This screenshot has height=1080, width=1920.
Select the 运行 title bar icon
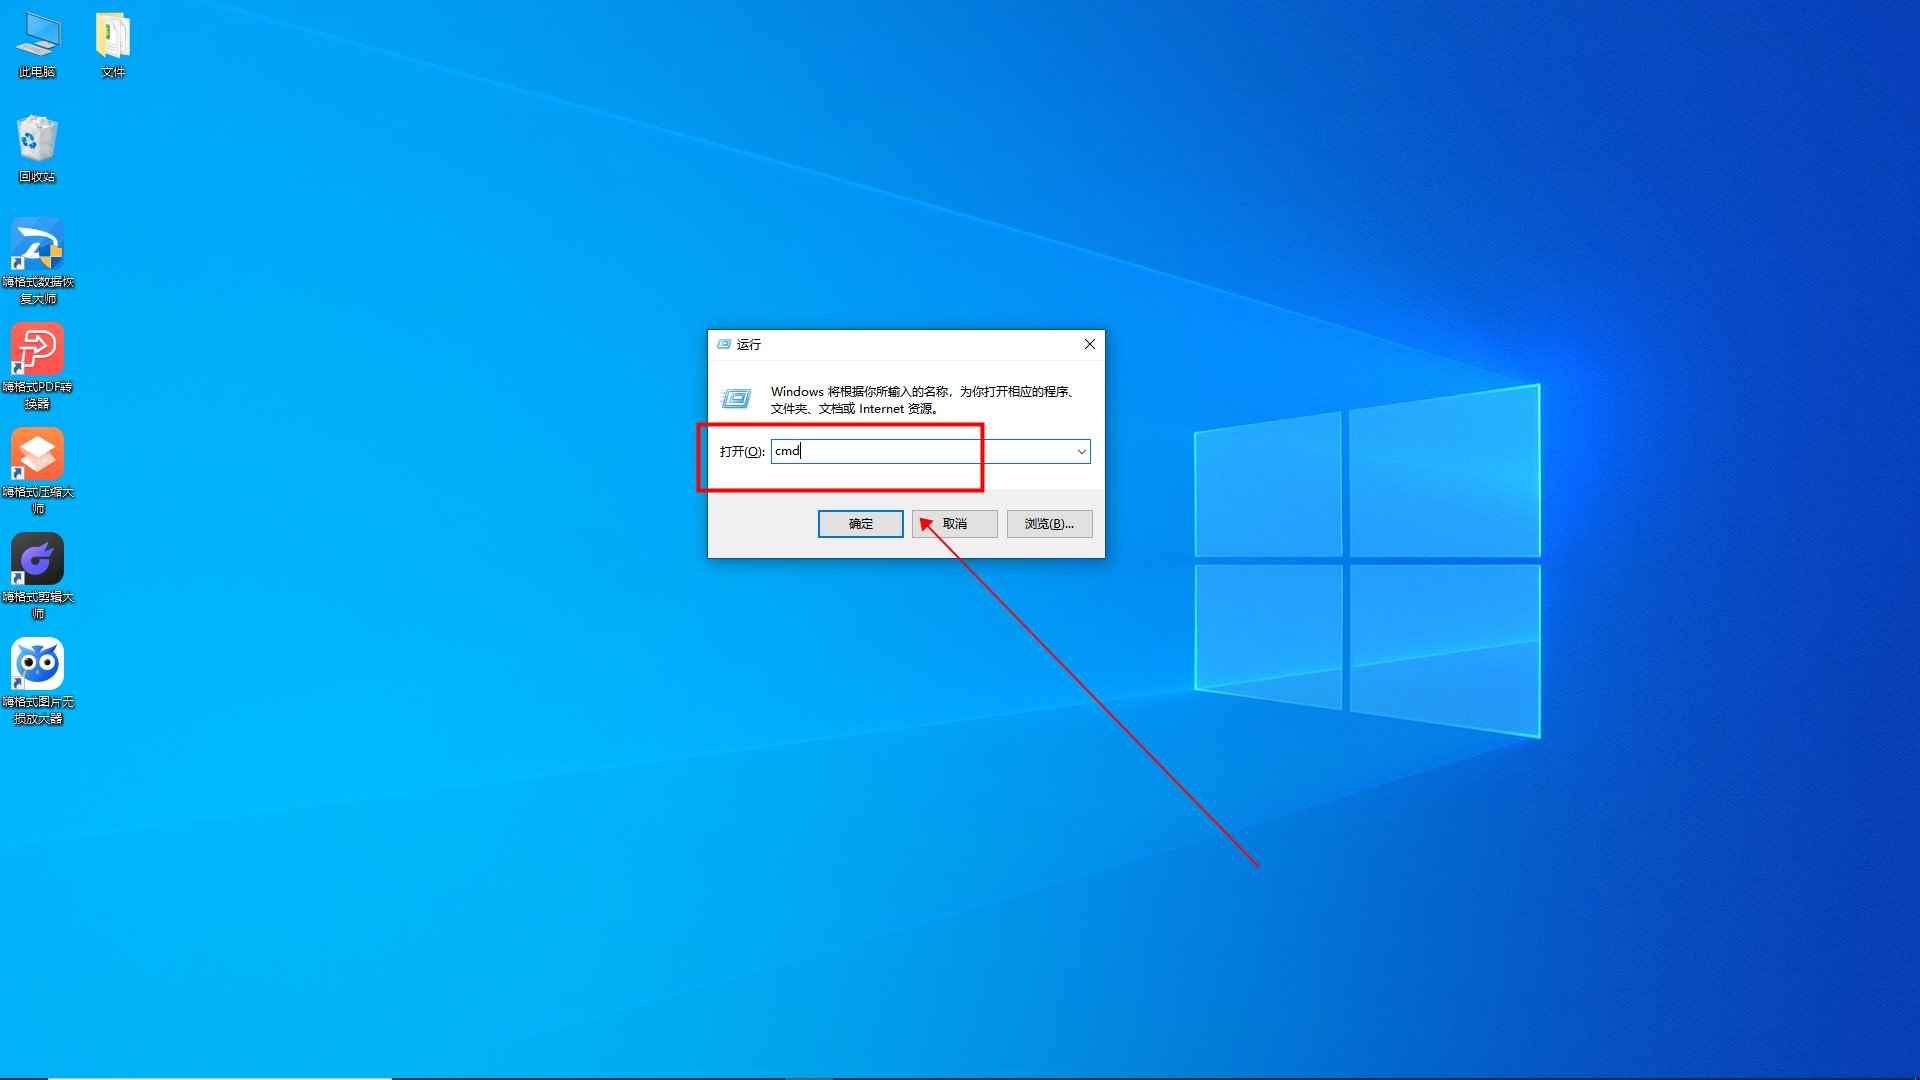click(723, 344)
